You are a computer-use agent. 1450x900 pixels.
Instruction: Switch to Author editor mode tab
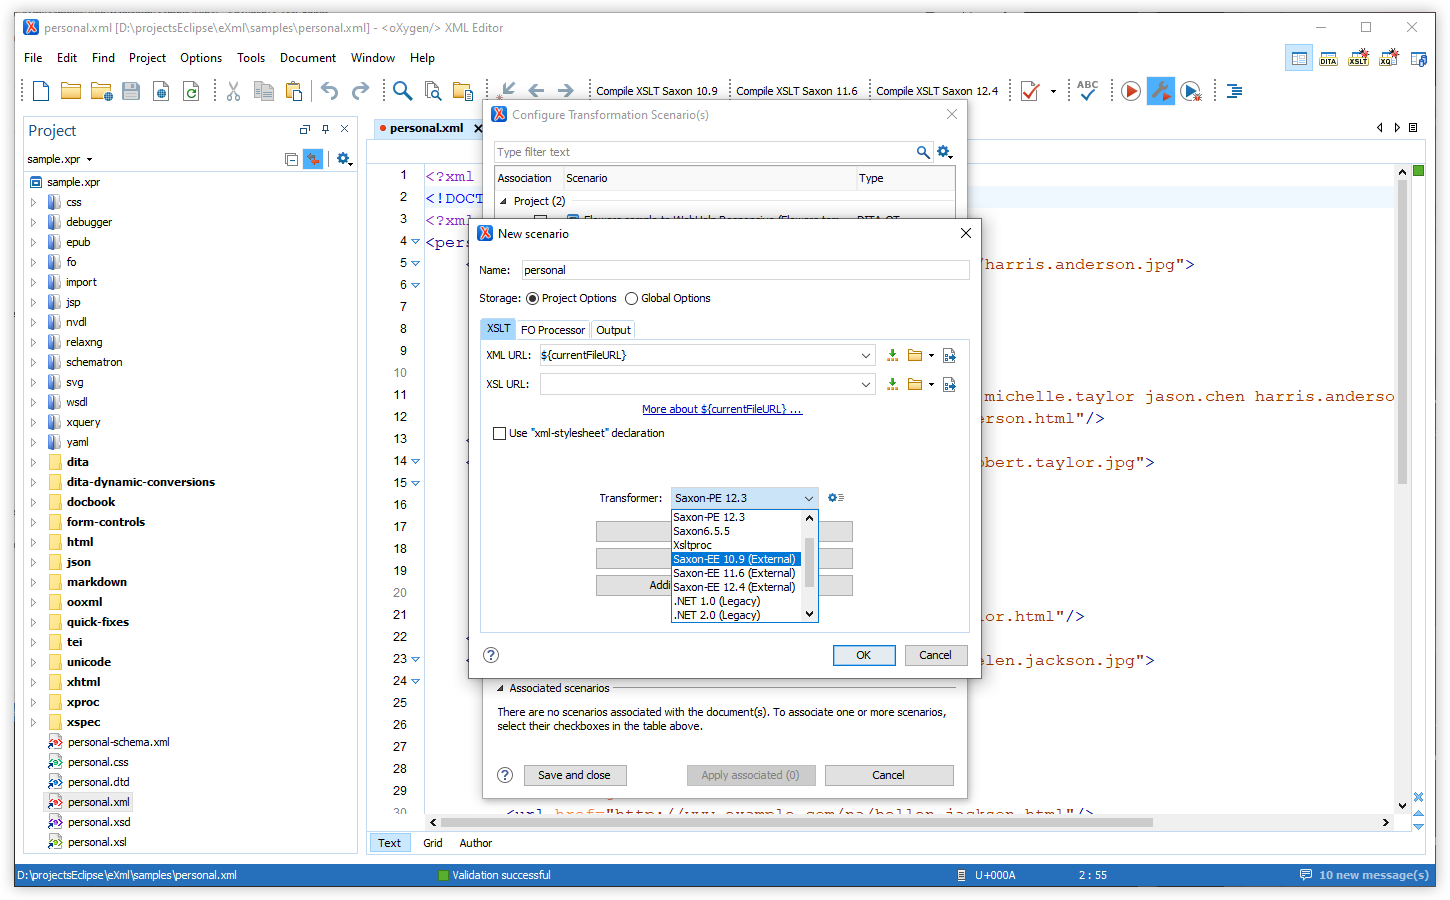476,843
